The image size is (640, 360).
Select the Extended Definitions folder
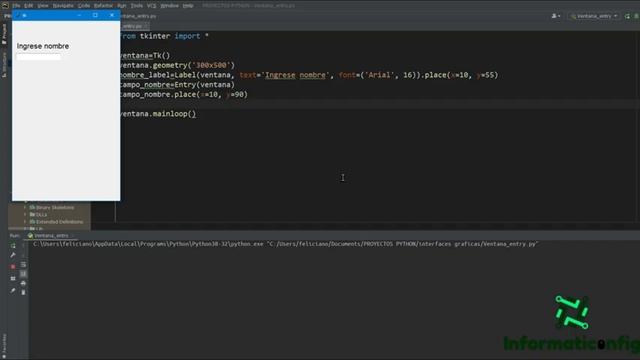click(x=56, y=222)
